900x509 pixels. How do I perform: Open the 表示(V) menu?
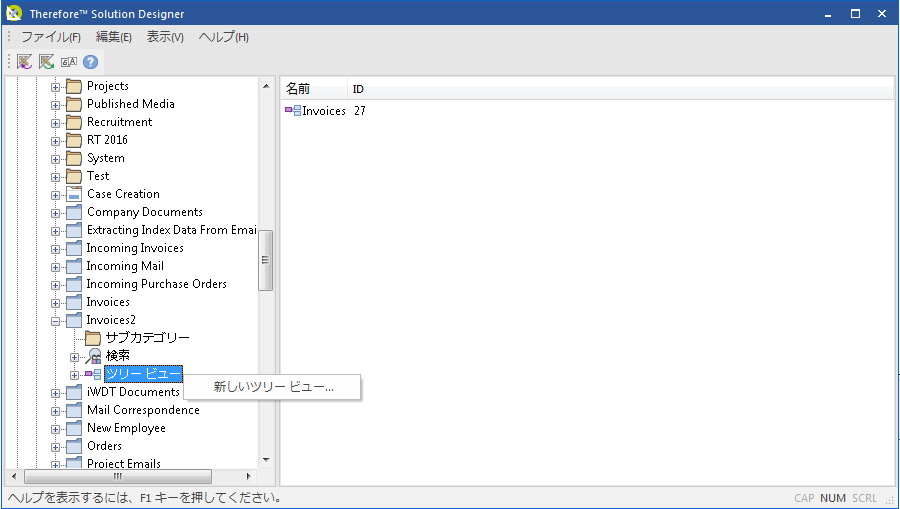[165, 37]
